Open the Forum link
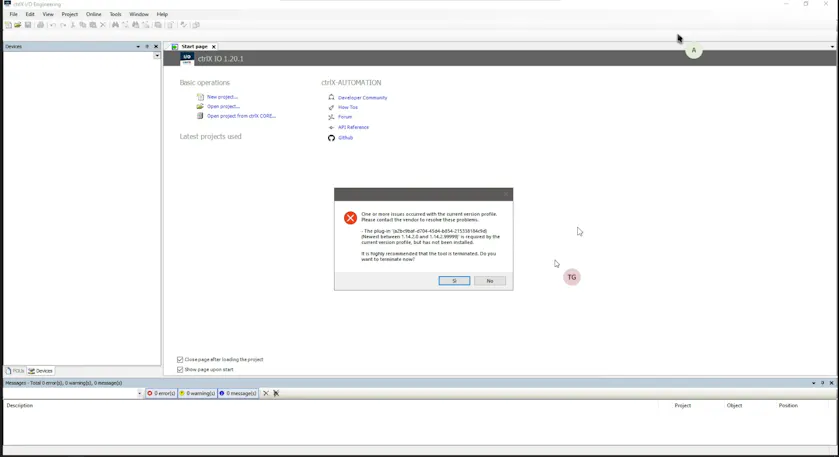Viewport: 839px width, 457px height. [345, 117]
